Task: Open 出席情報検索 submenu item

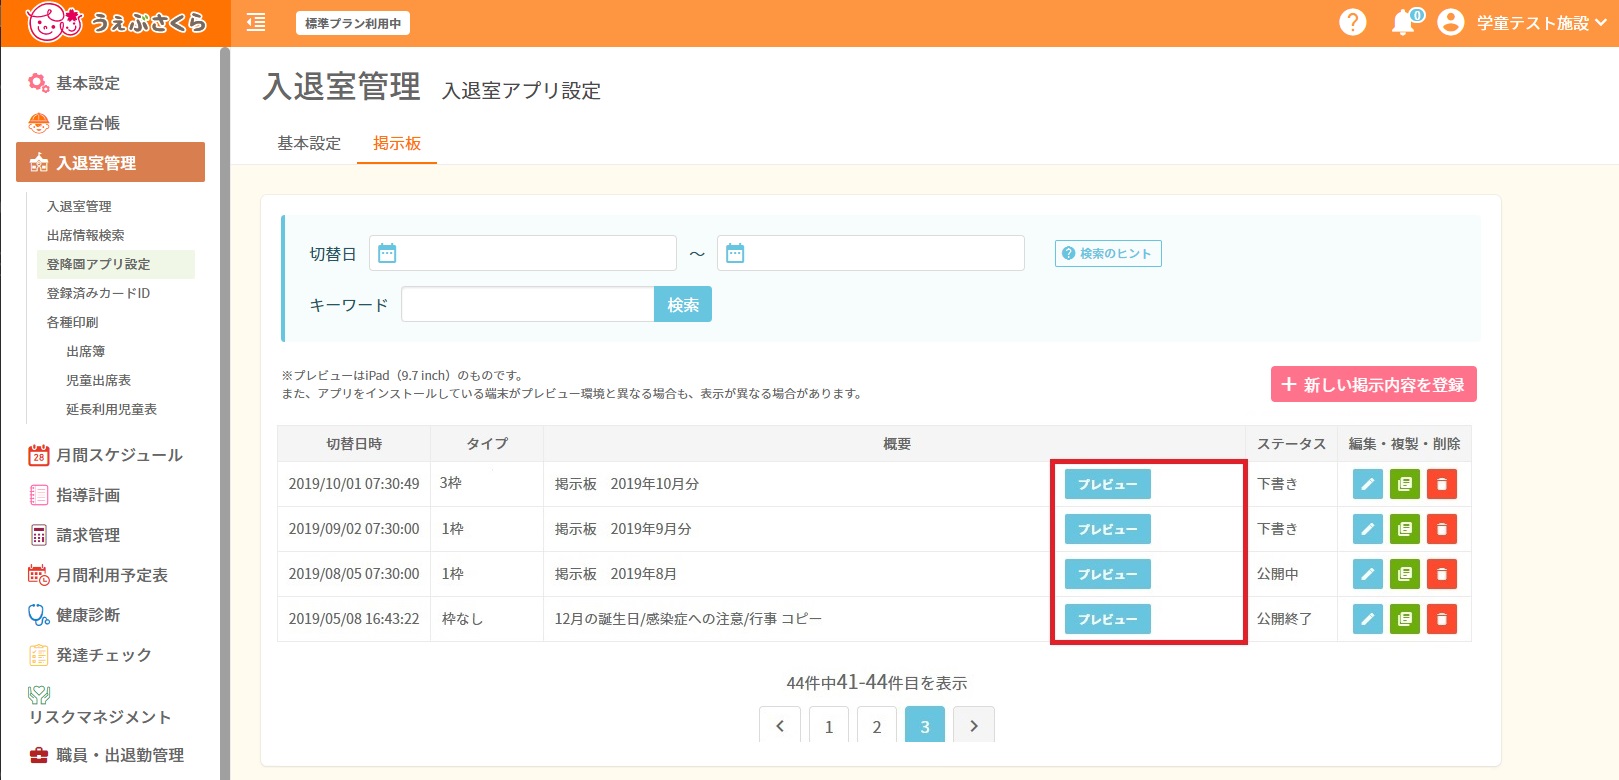Action: [85, 235]
